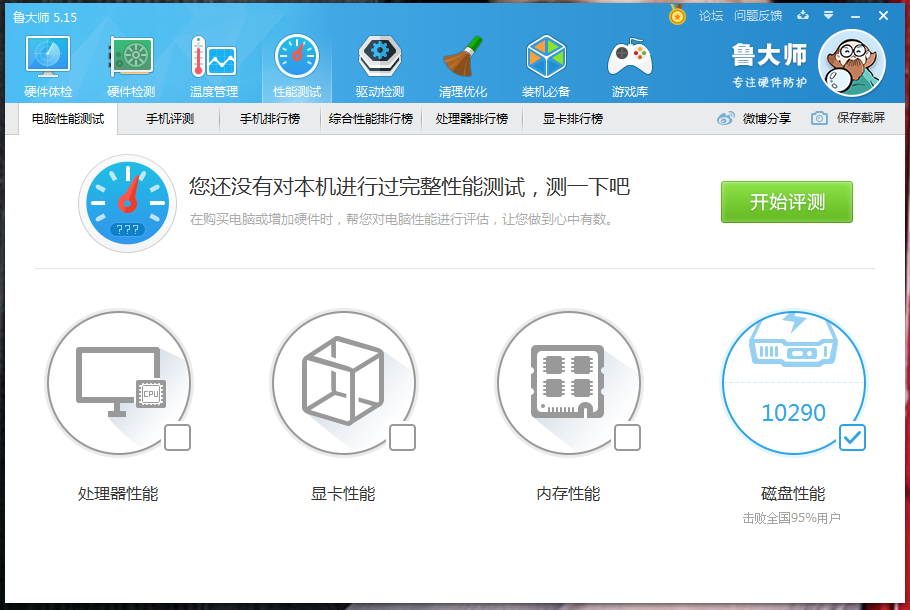This screenshot has height=610, width=910.
Task: Click the 10290 disk score value
Action: tap(793, 413)
